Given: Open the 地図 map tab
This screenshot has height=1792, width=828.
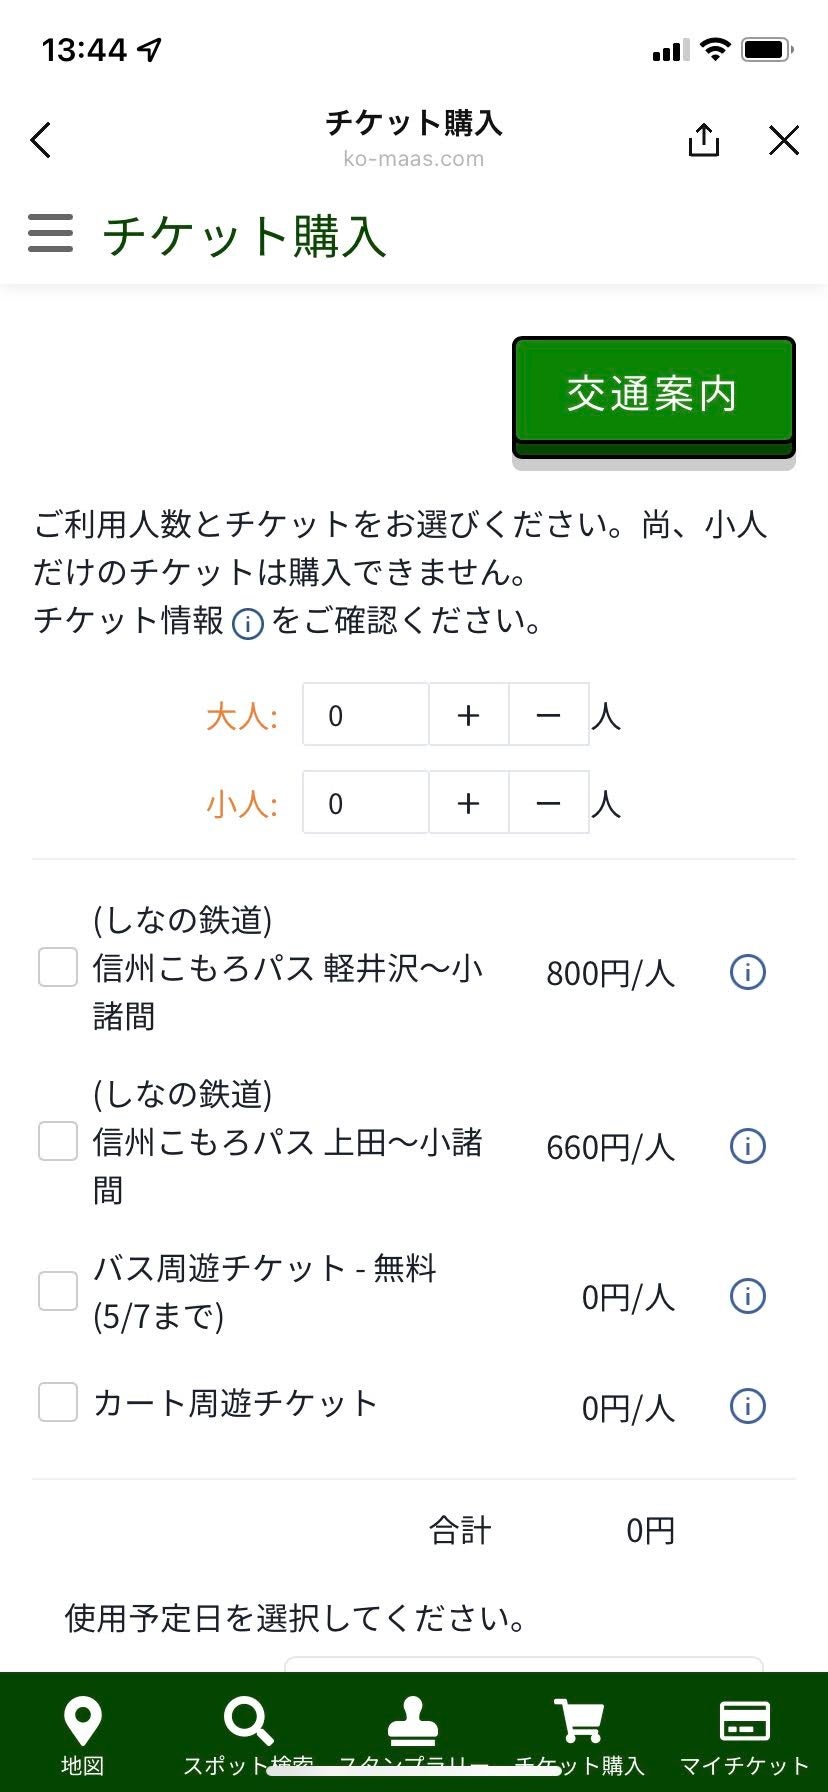Looking at the screenshot, I should pyautogui.click(x=82, y=1735).
